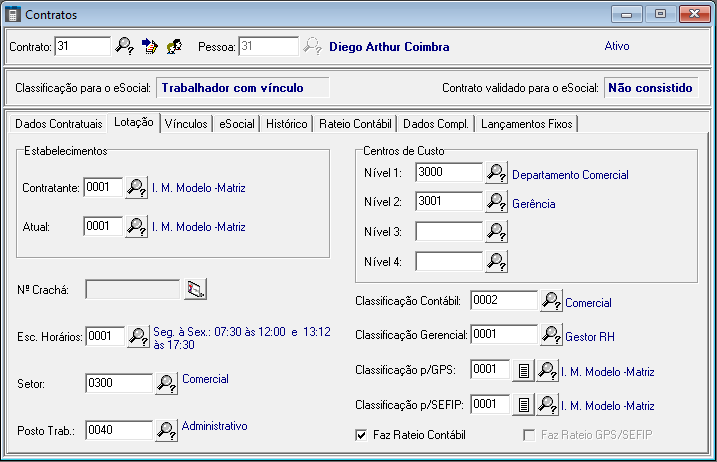This screenshot has height=462, width=717.
Task: Search cost center Nível 1
Action: pyautogui.click(x=496, y=173)
